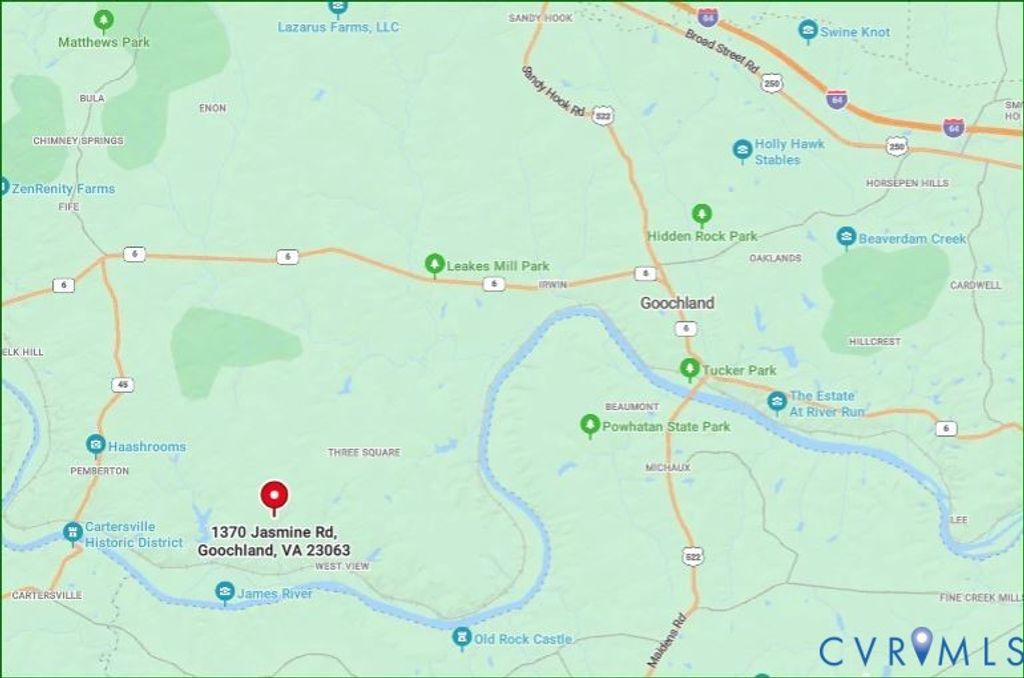Select the James River point icon
Viewport: 1024px width, 678px height.
click(x=225, y=593)
